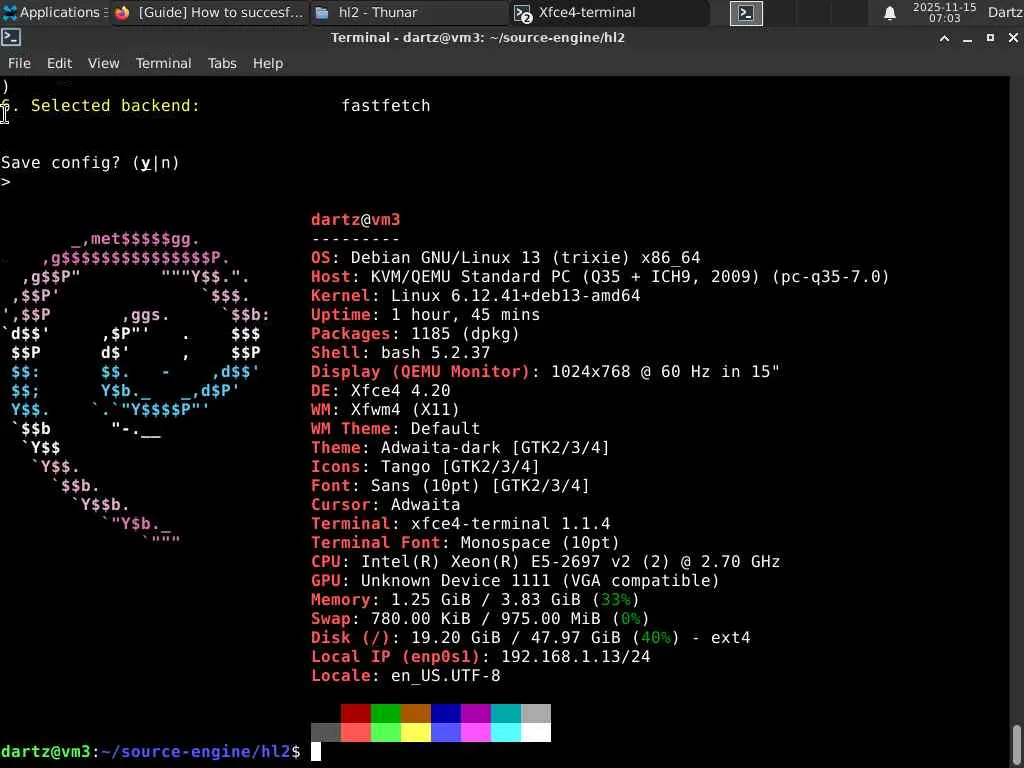Click the 'Font: Sans (10pt)' line
The width and height of the screenshot is (1024, 768).
[x=450, y=485]
